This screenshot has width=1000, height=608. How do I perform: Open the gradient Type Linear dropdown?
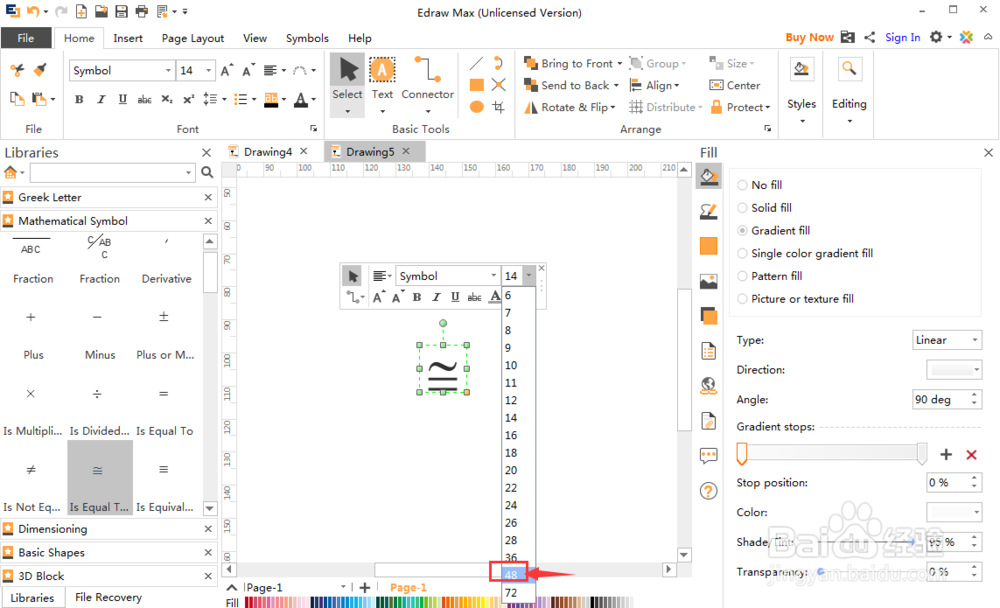click(x=947, y=340)
